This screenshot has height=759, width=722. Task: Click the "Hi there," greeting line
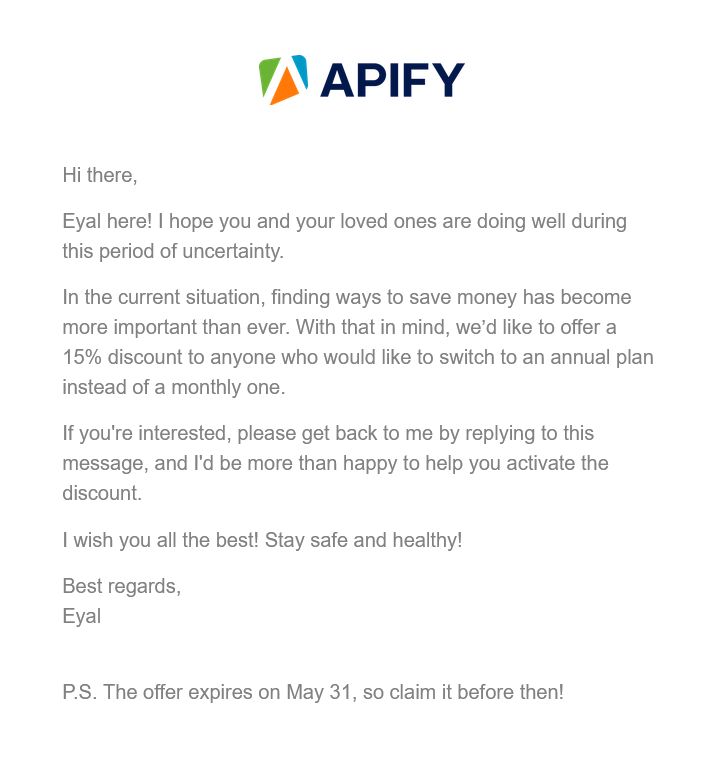100,175
